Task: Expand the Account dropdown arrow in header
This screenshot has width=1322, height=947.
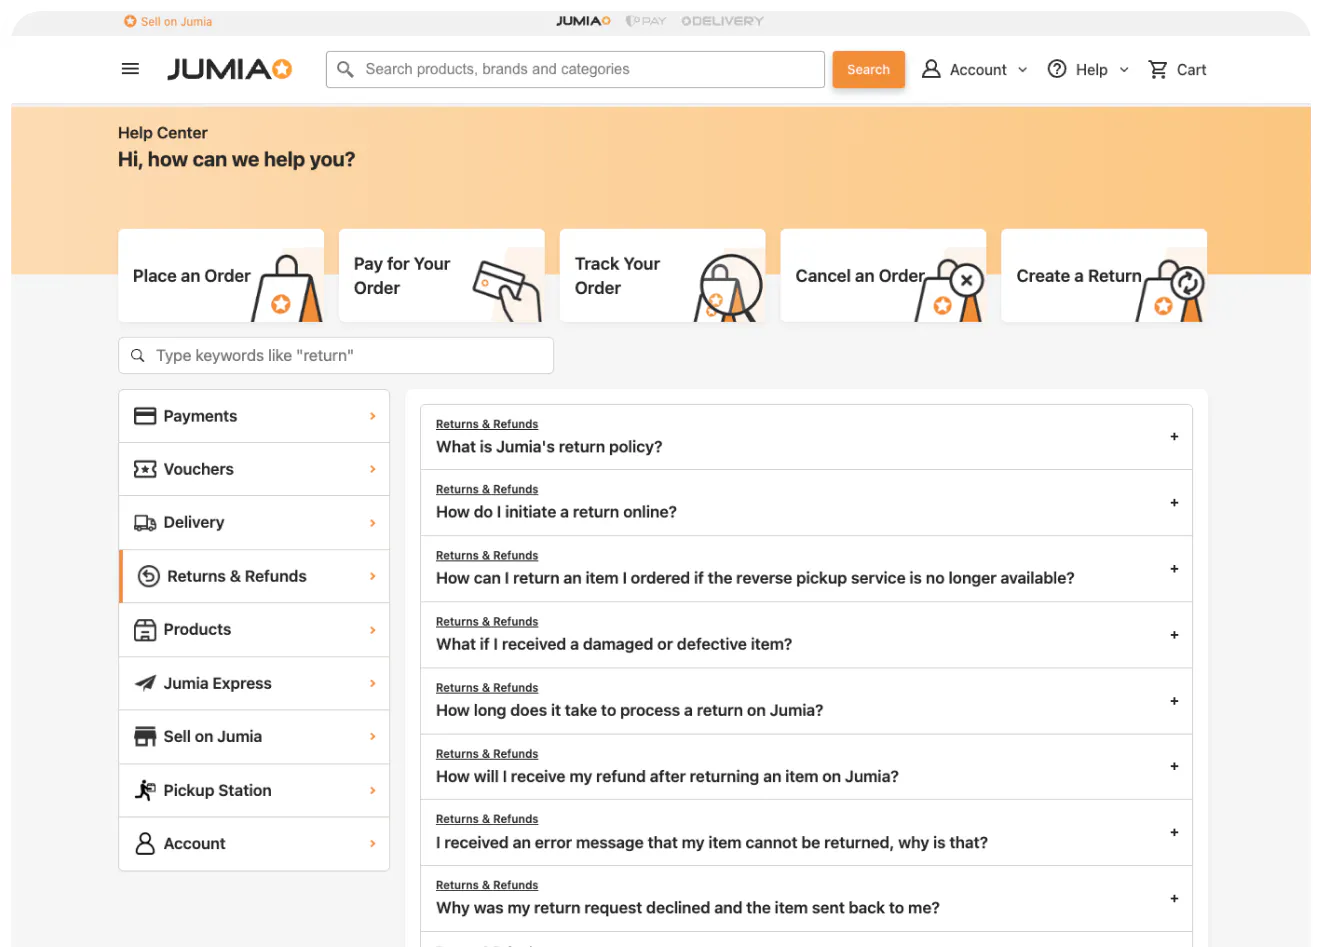Action: [x=1022, y=70]
